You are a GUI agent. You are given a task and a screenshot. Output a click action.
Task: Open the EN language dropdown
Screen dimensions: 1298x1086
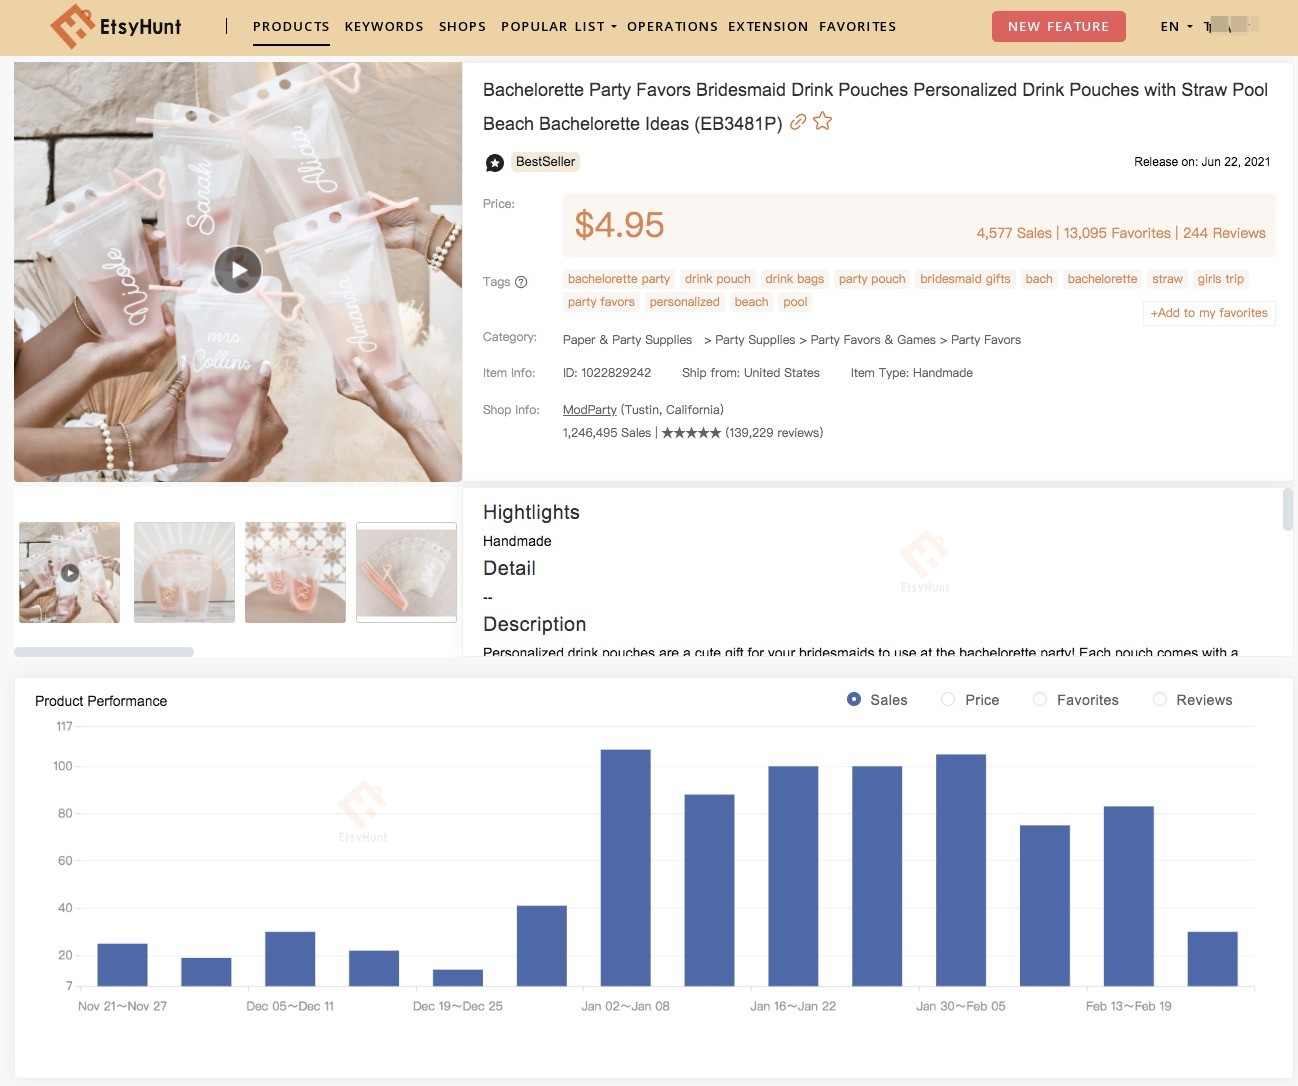1175,27
